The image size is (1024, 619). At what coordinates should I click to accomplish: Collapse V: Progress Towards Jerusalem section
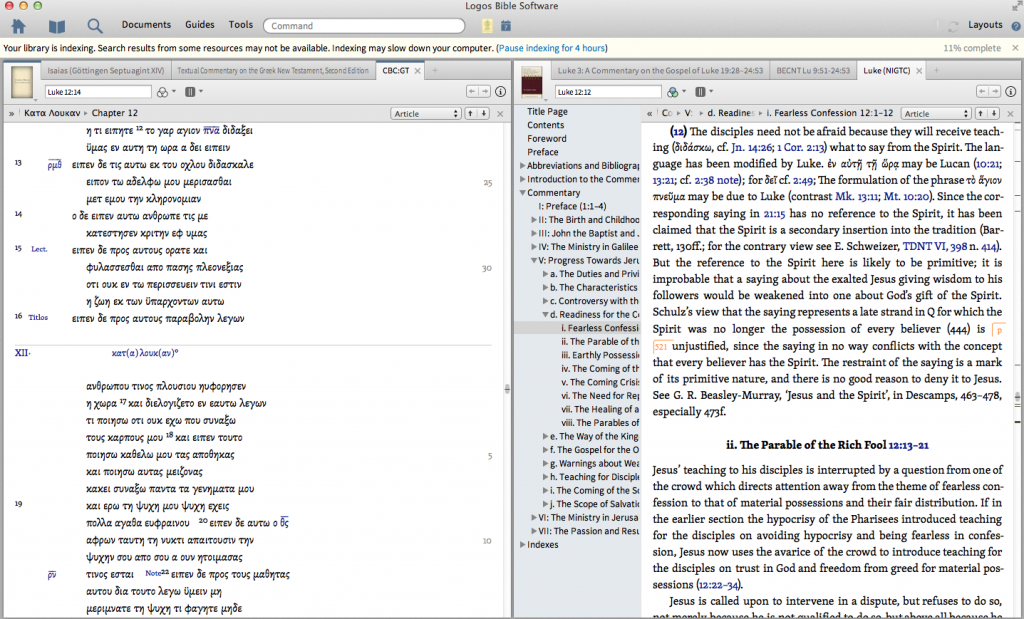click(x=534, y=261)
